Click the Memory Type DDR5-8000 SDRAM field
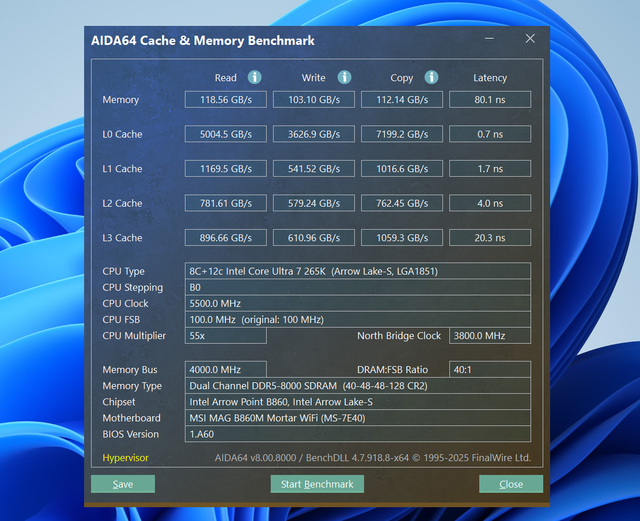 pos(357,386)
